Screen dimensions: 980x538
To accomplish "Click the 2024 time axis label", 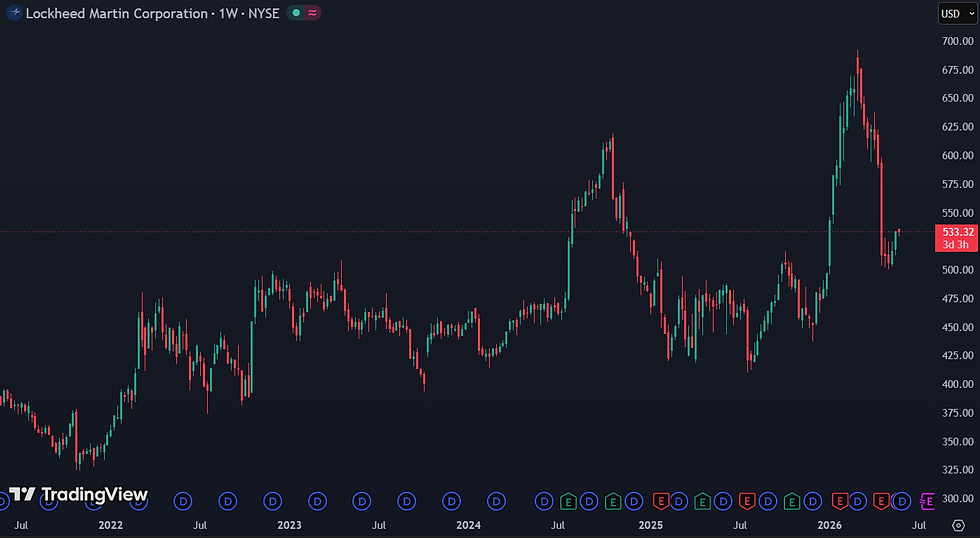I will pyautogui.click(x=468, y=526).
